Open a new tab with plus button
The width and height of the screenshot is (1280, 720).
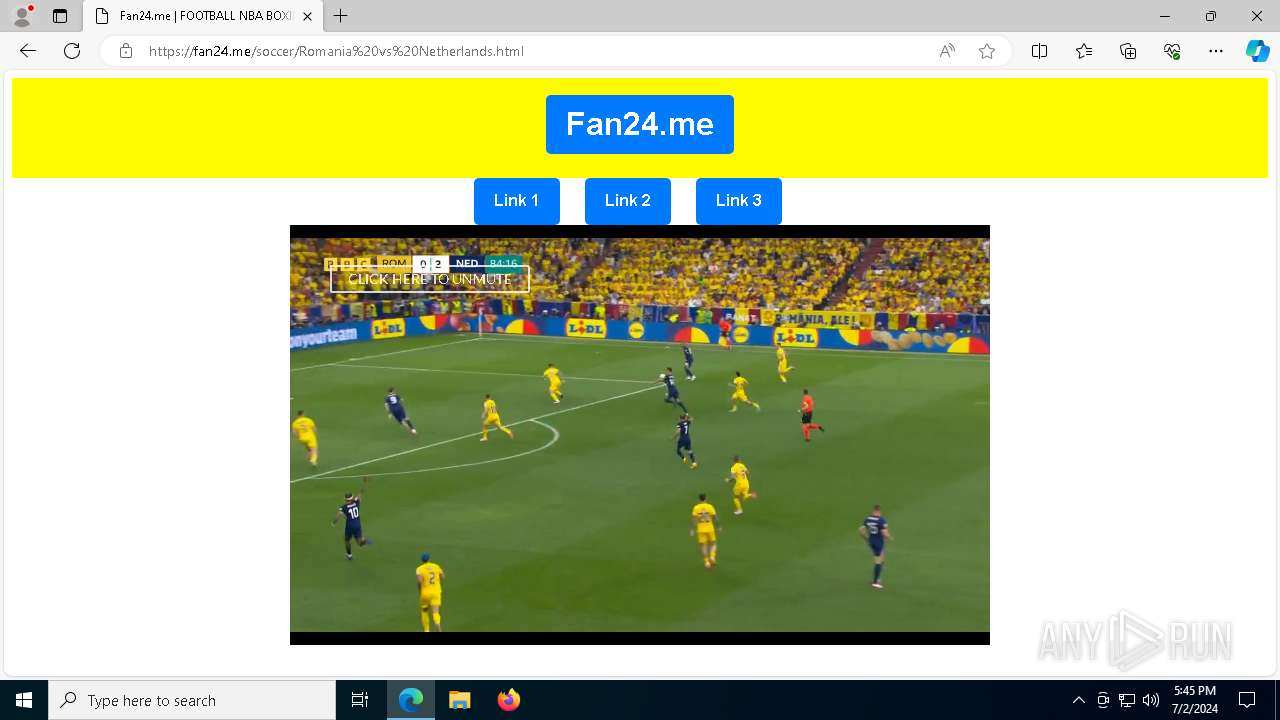(341, 16)
